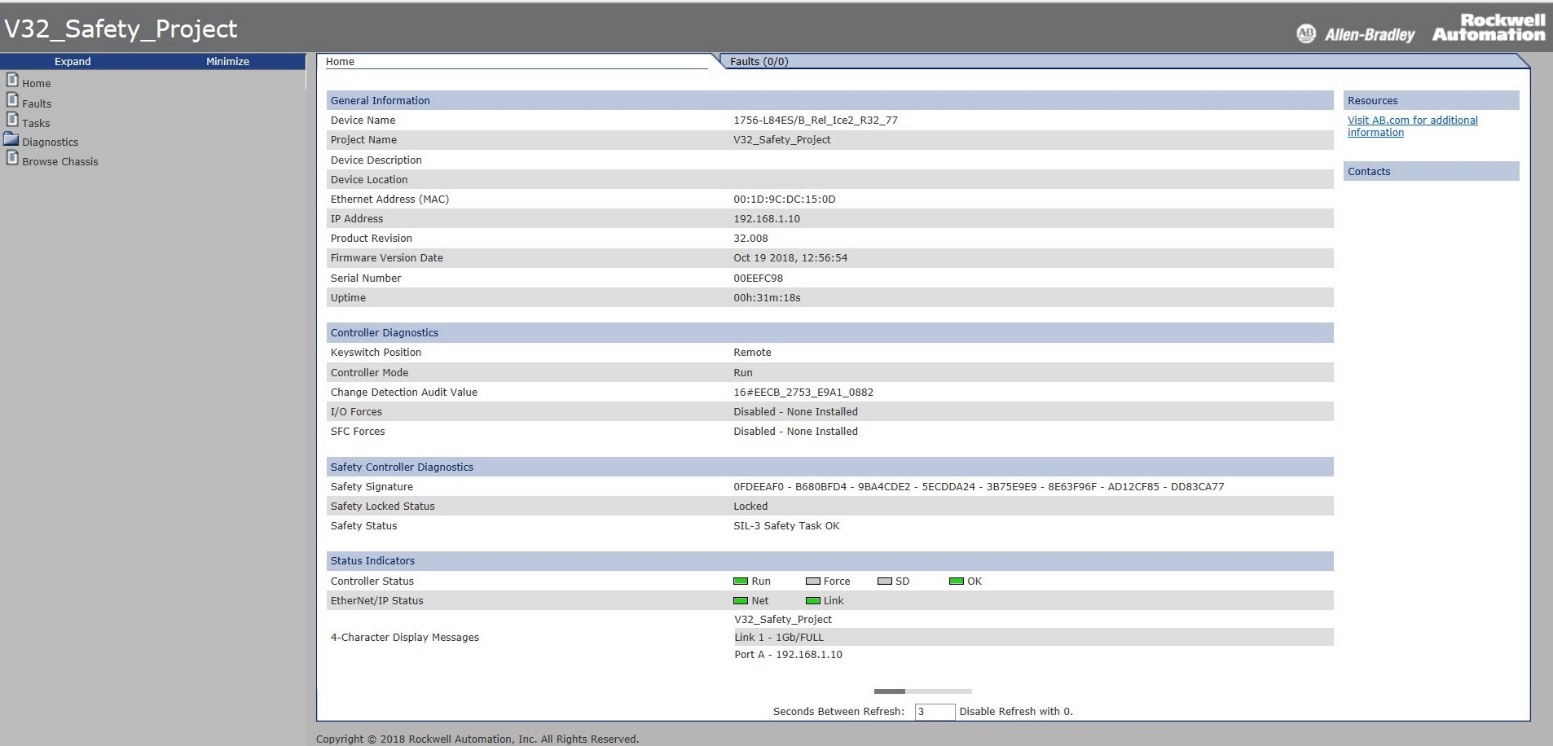Screen dimensions: 1553x746
Task: Minimize the navigation tree
Action: tap(226, 61)
